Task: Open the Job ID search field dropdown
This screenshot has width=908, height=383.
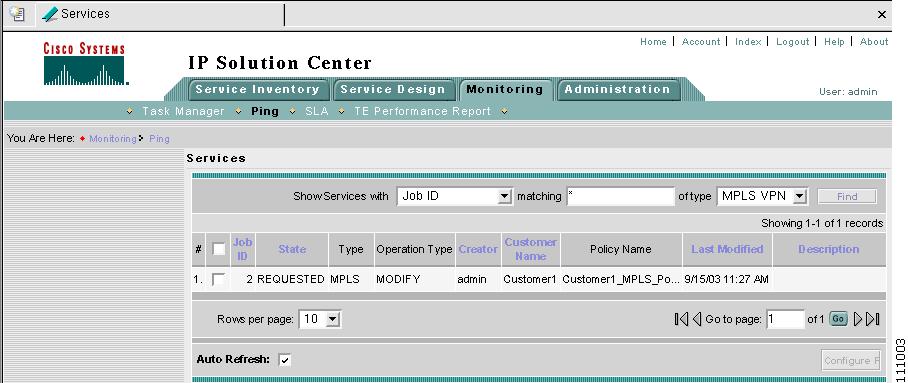Action: point(505,196)
